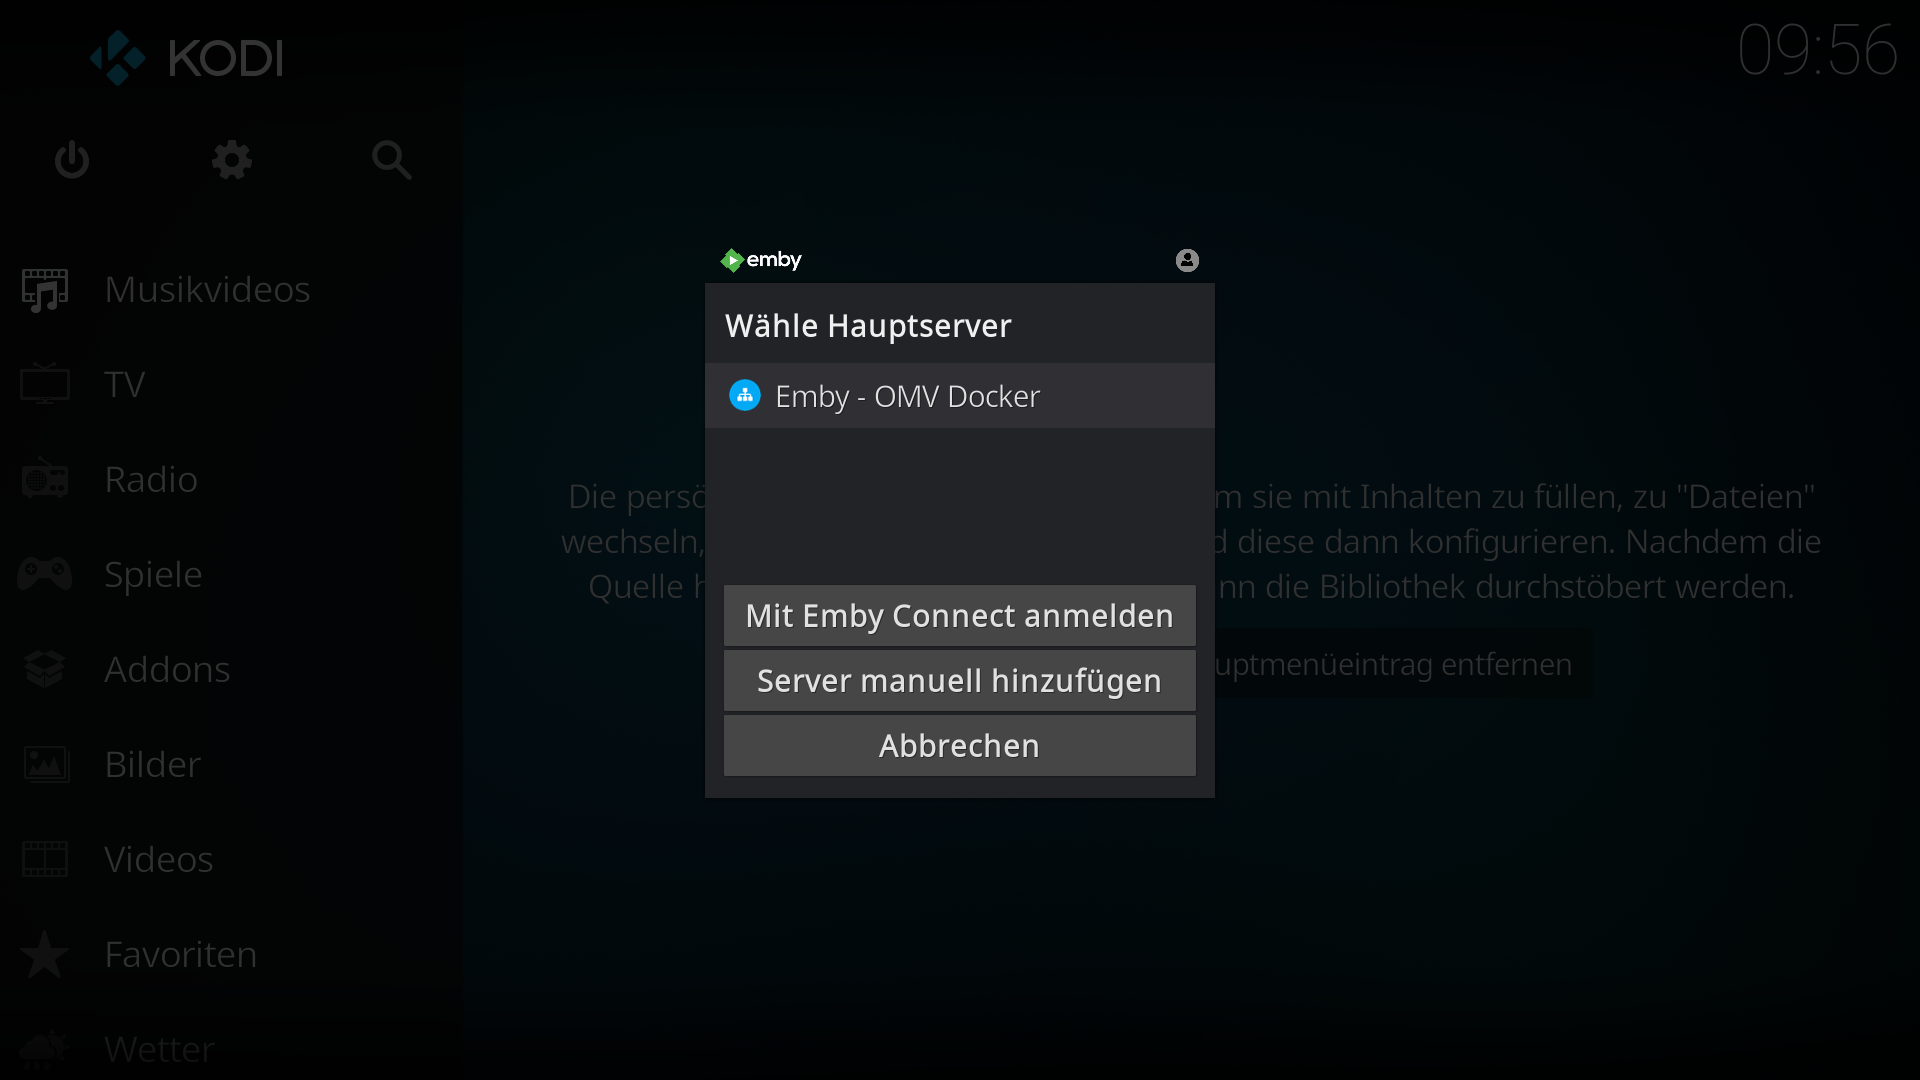Click the Radio icon in sidebar
This screenshot has height=1080, width=1920.
45,479
